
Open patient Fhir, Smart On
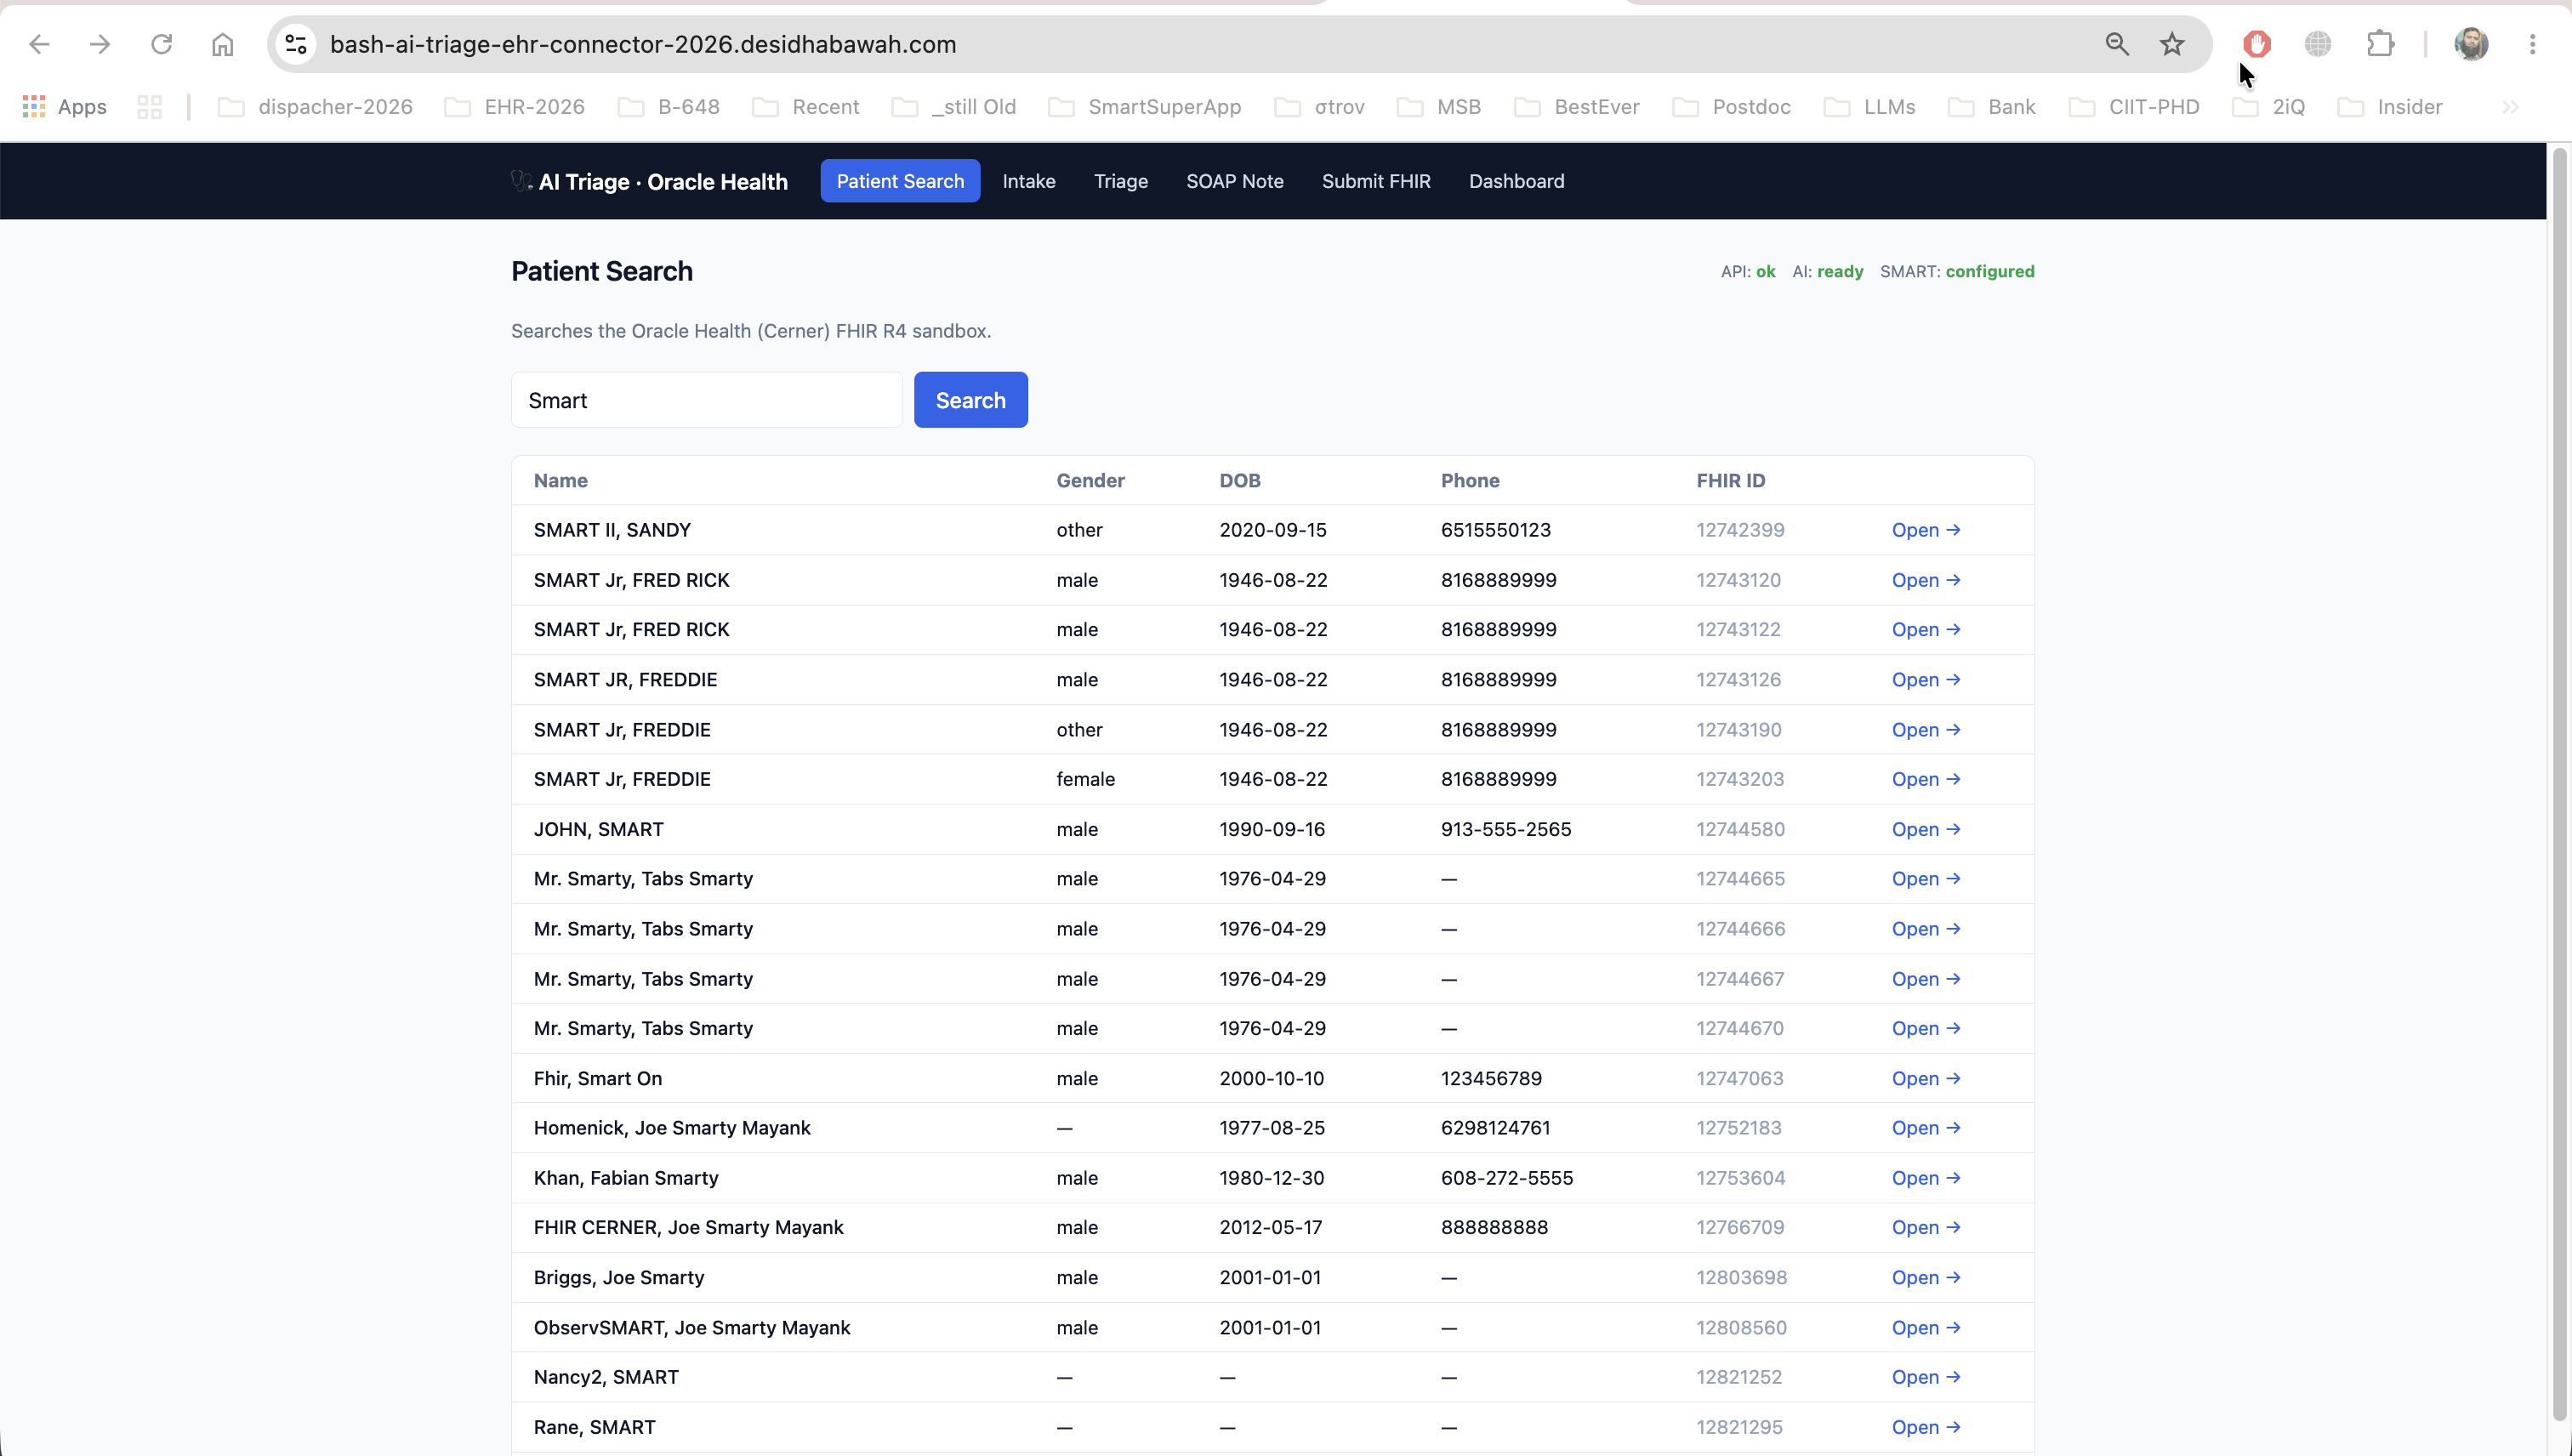[1925, 1078]
